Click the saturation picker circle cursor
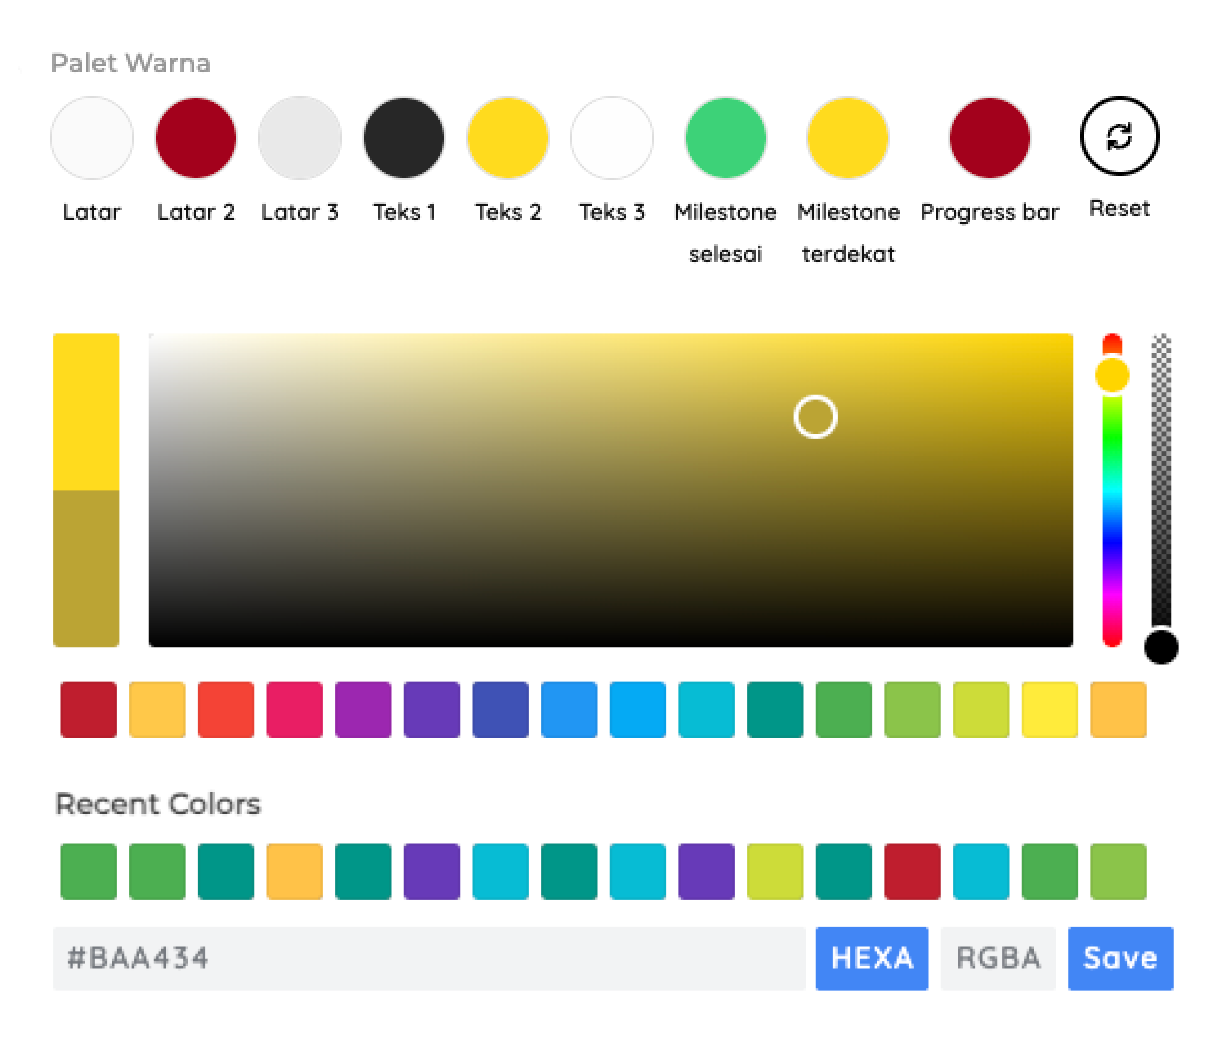The height and width of the screenshot is (1044, 1222). 815,417
